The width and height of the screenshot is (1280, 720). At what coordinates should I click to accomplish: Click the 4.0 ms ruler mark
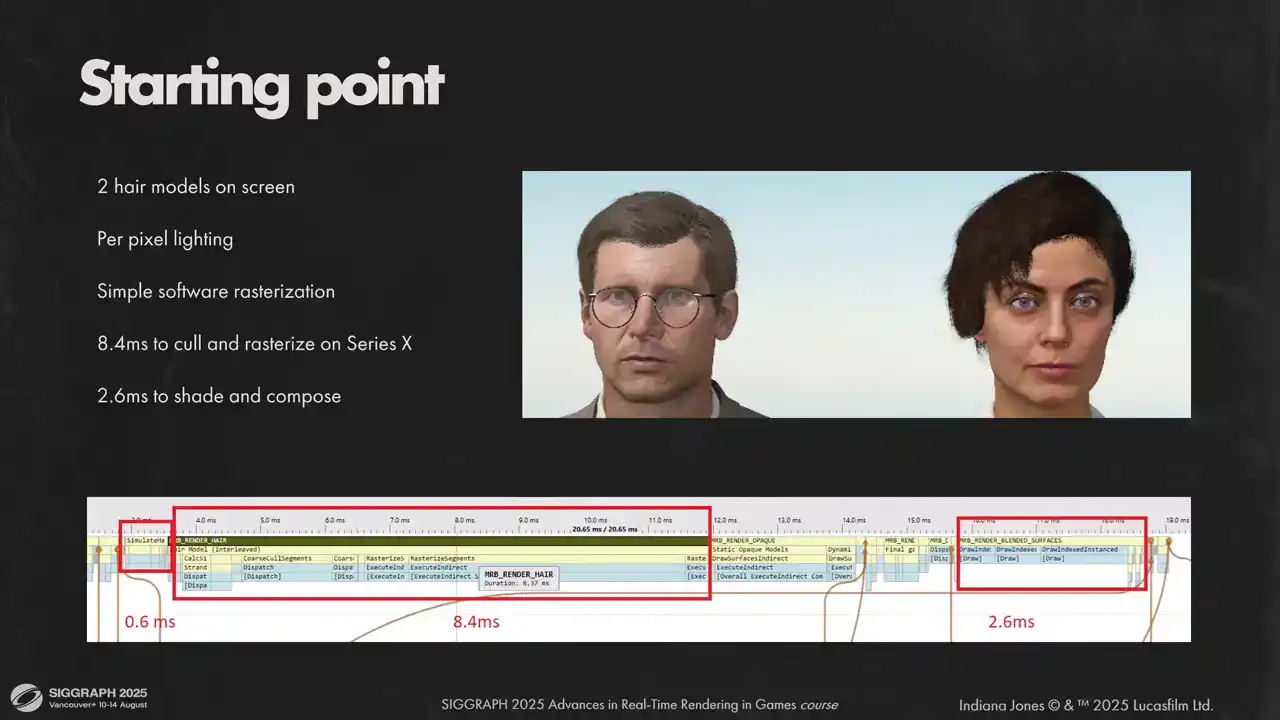click(206, 520)
